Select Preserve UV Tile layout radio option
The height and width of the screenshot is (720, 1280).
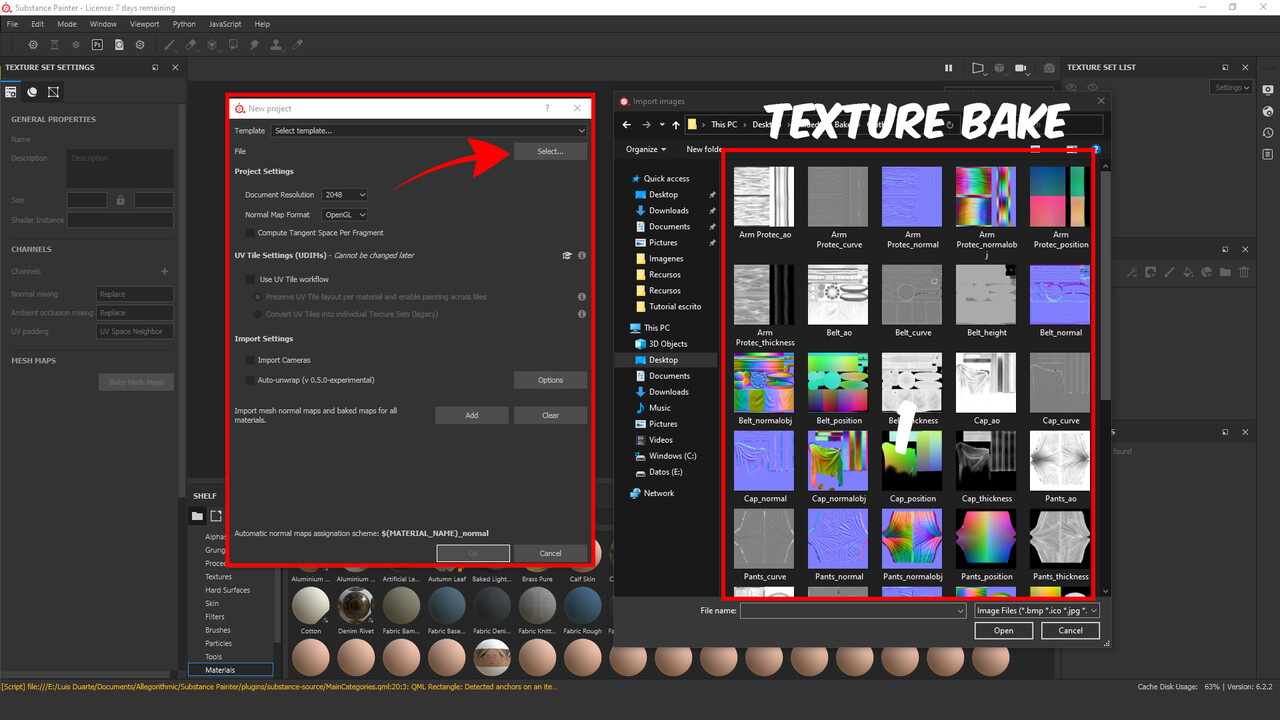pyautogui.click(x=258, y=297)
